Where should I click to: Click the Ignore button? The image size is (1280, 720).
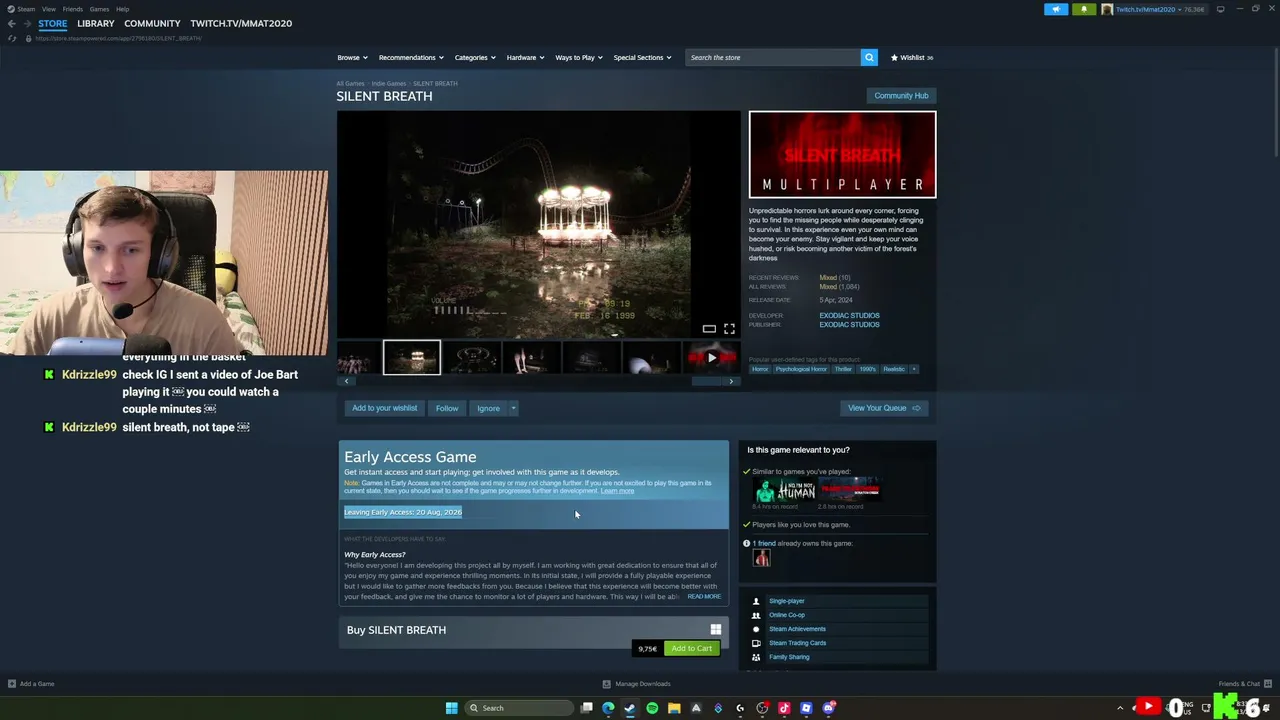click(488, 408)
